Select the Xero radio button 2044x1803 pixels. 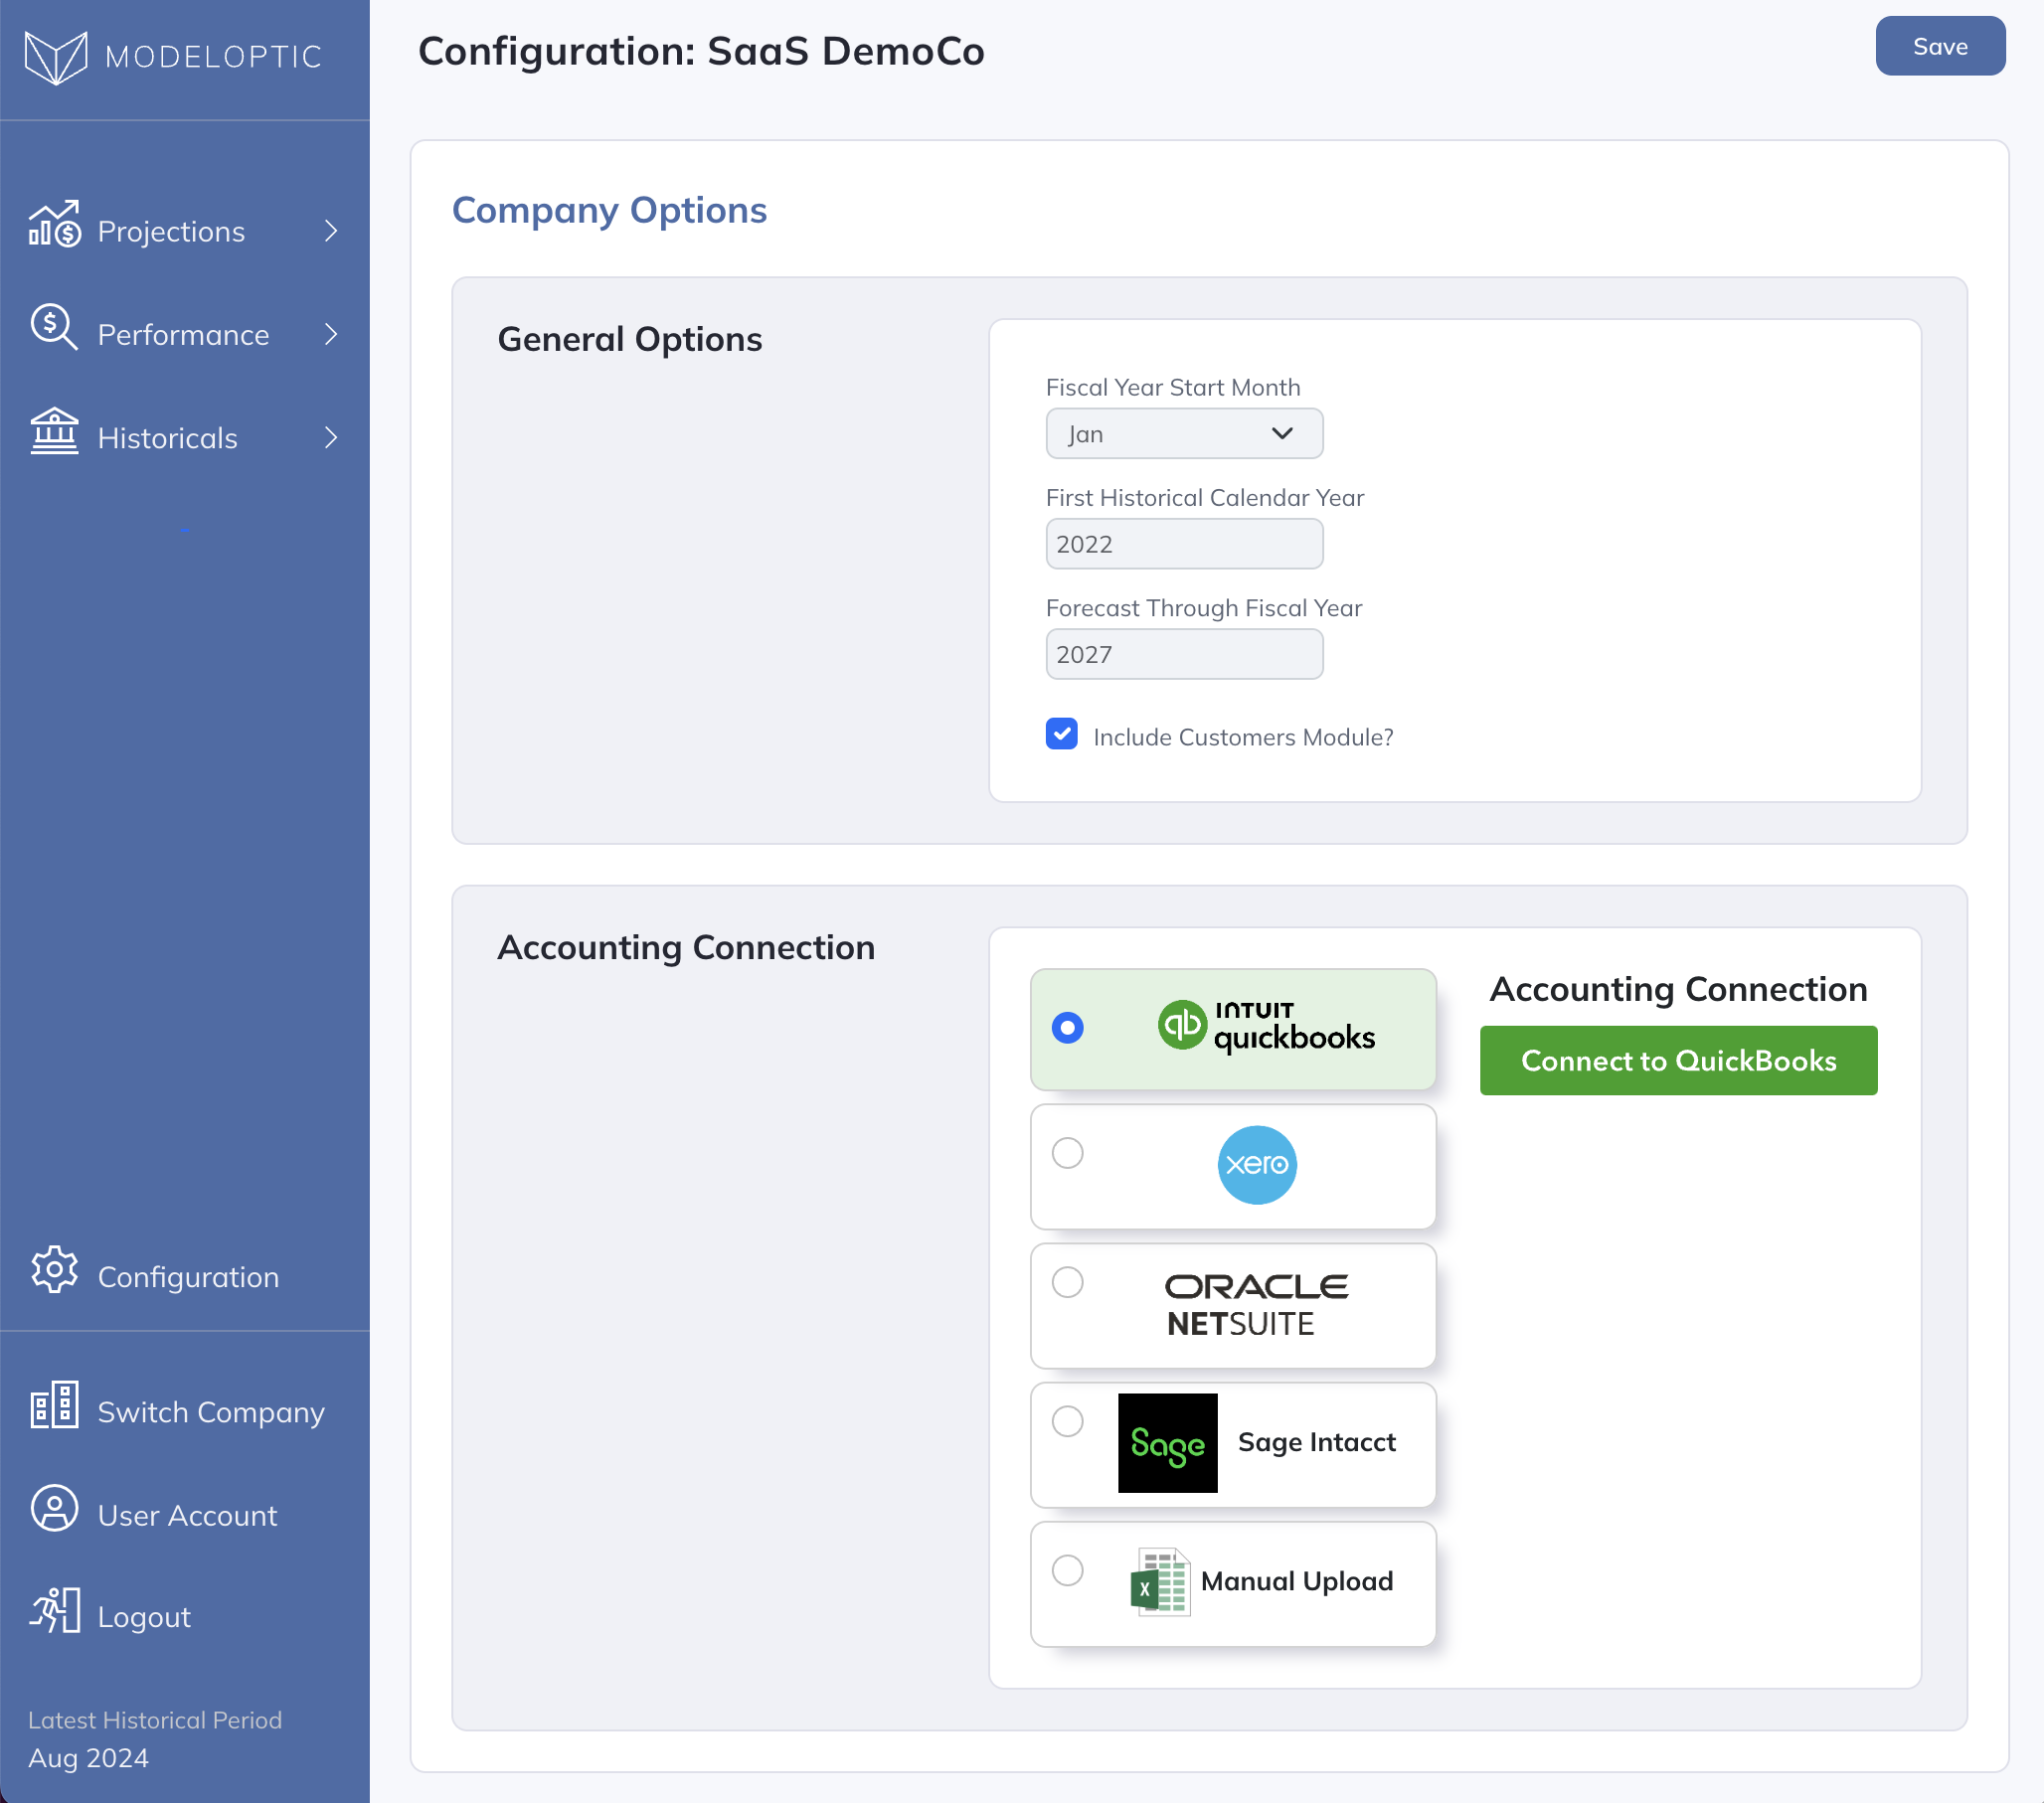coord(1067,1153)
